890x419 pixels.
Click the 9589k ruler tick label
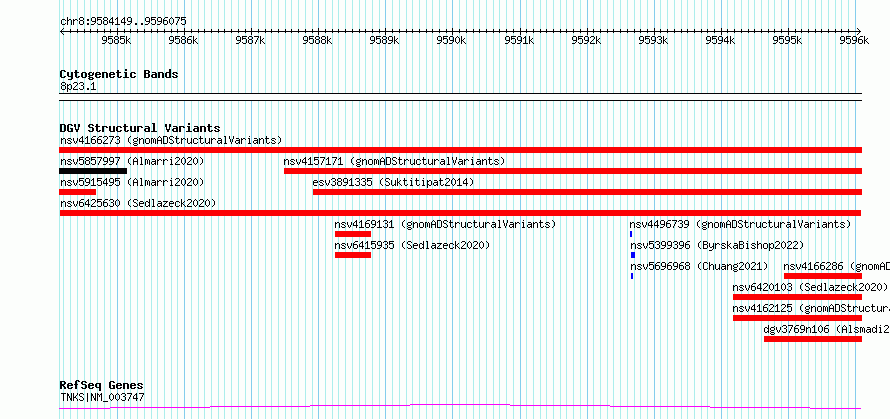384,40
